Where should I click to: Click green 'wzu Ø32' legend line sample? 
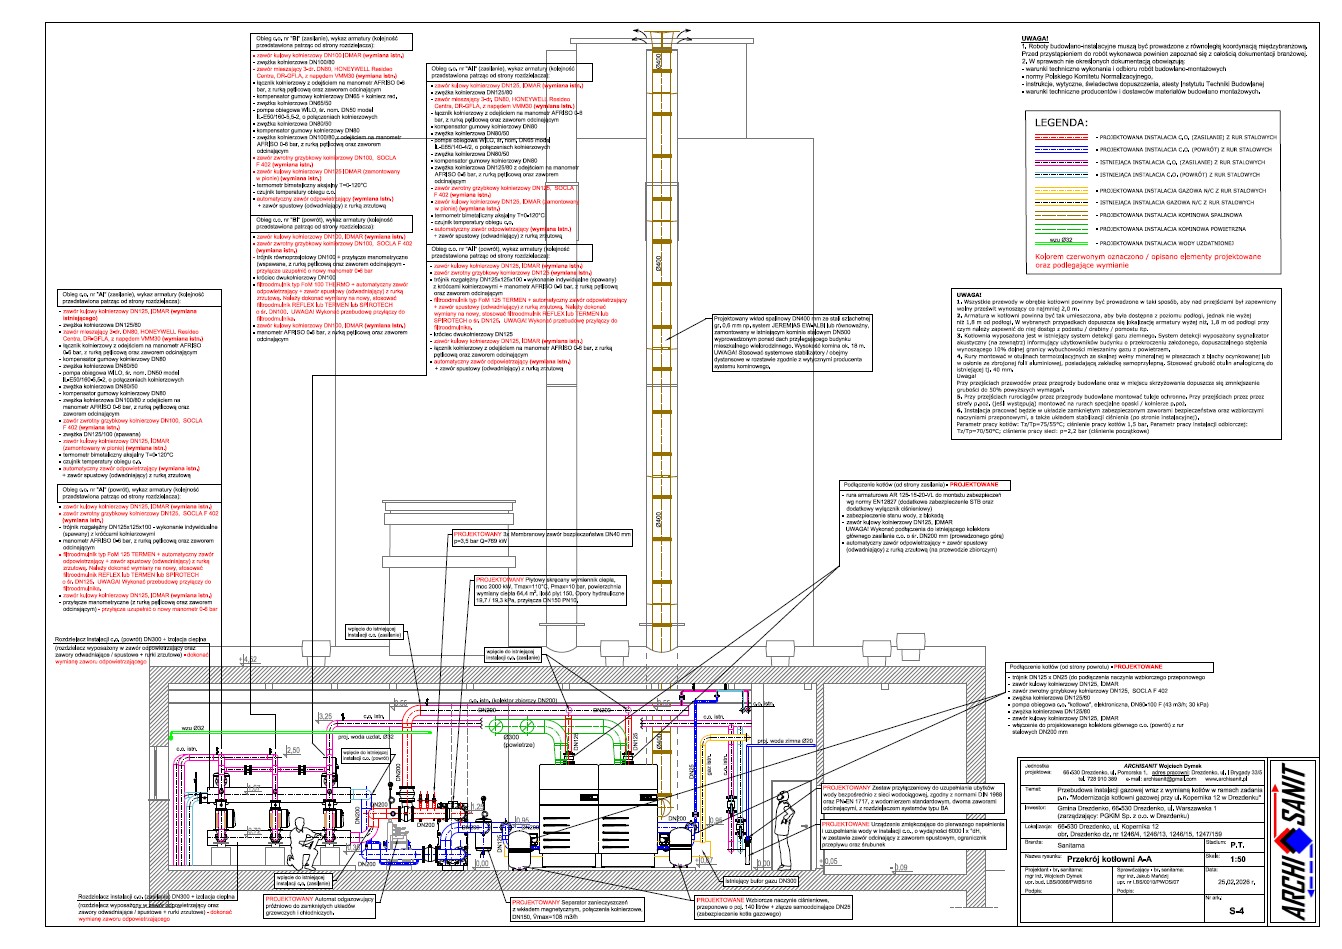[x=1061, y=241]
